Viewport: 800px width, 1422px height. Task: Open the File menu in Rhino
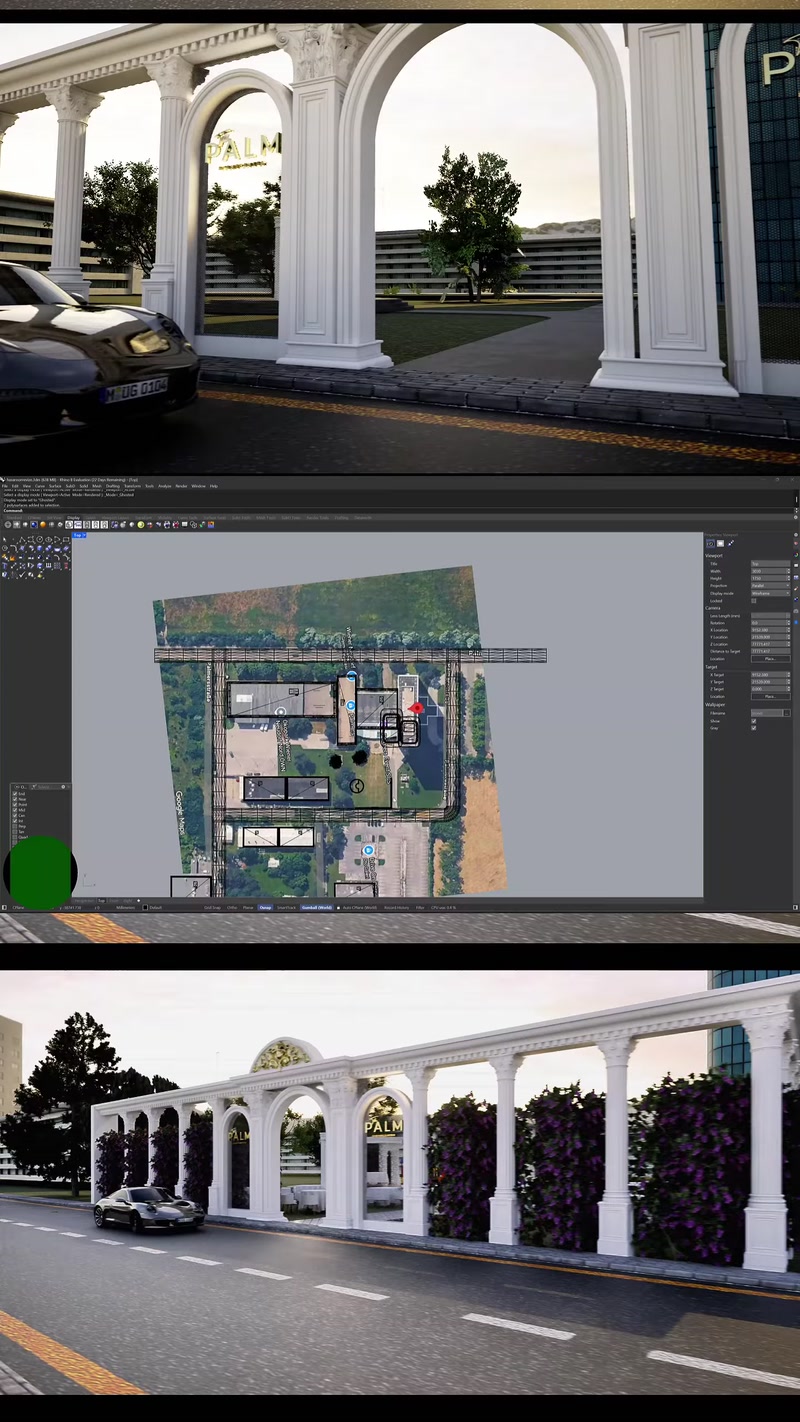(6, 486)
